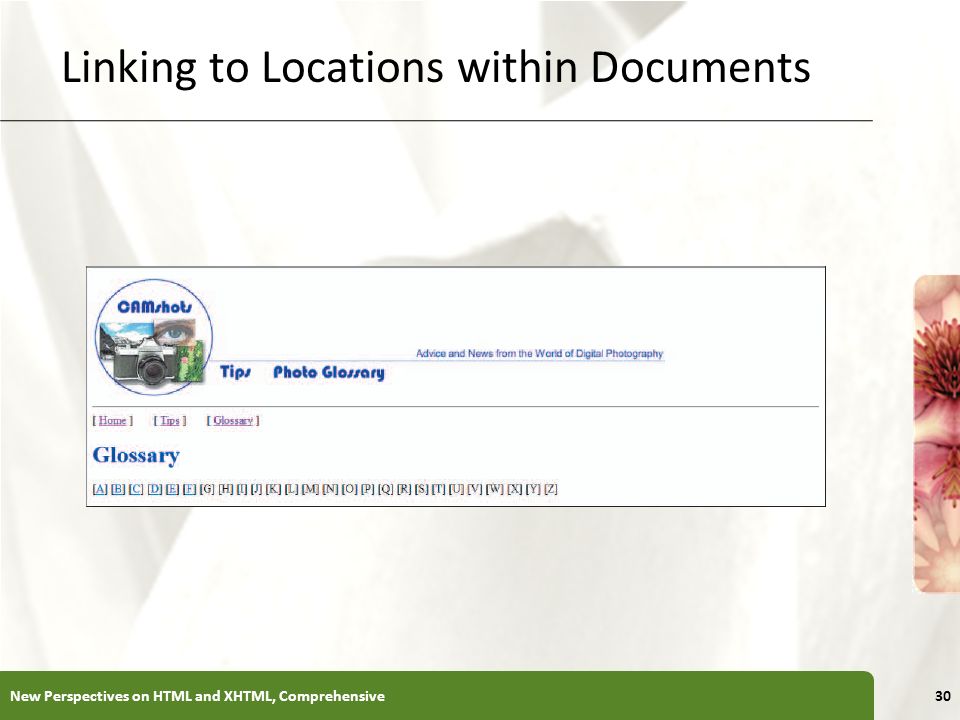Click the letter Z entry
This screenshot has height=720, width=960.
[551, 489]
